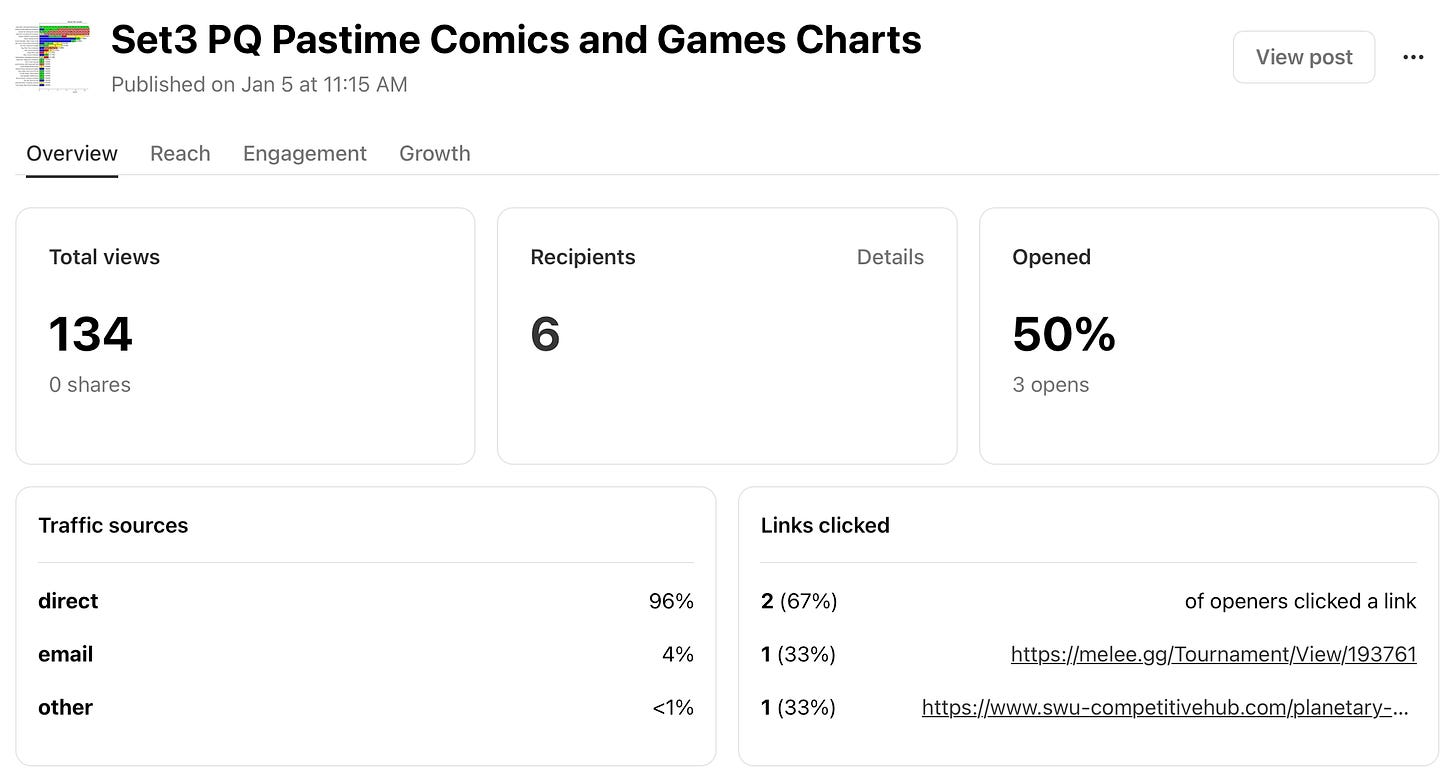Click the 134 total views number
Screen dimensions: 1456x781
pos(91,334)
